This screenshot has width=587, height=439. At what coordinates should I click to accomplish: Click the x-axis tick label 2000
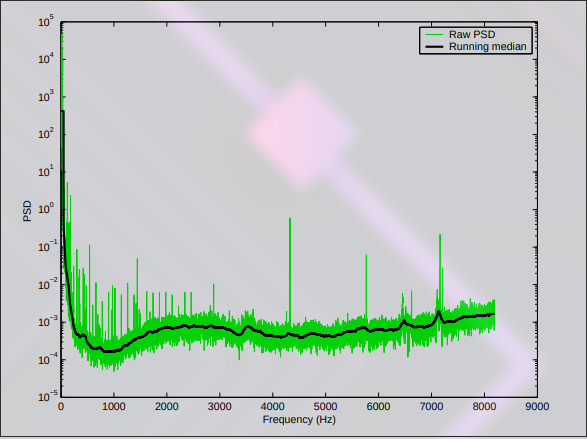[167, 406]
